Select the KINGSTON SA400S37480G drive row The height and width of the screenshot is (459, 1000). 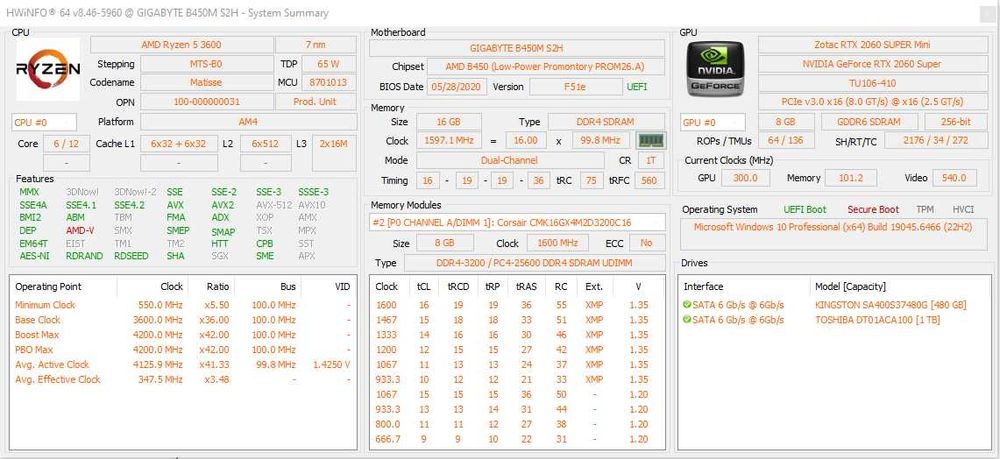[834, 305]
